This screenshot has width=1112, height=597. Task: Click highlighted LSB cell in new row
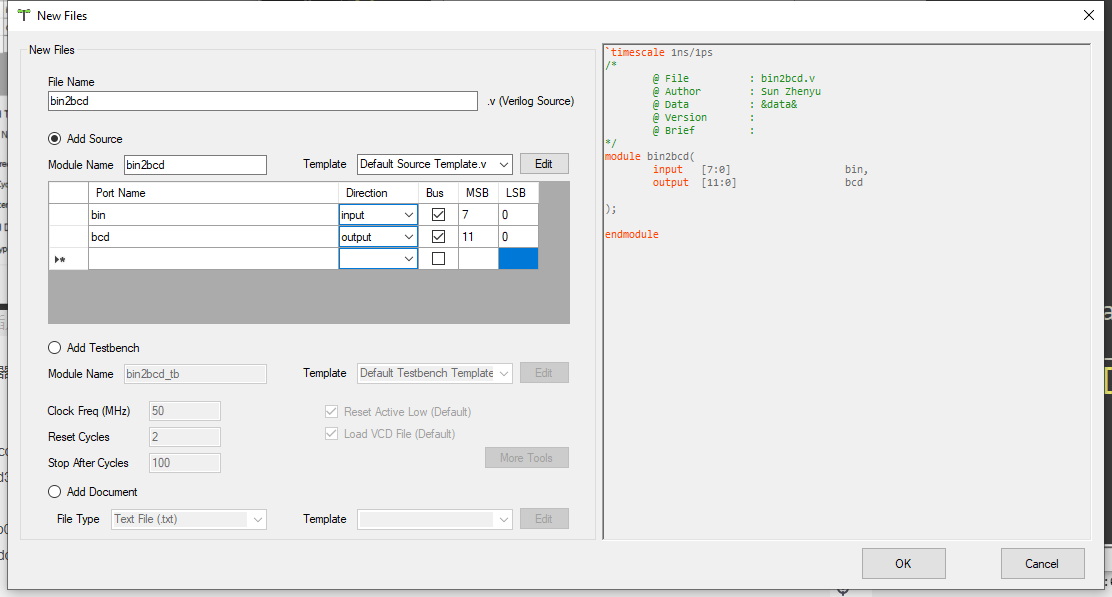tap(518, 259)
